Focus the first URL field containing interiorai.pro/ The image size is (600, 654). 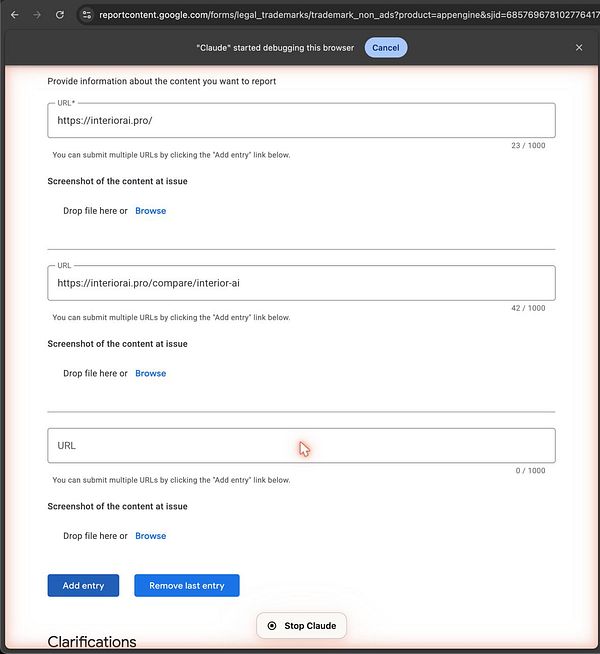pyautogui.click(x=301, y=121)
